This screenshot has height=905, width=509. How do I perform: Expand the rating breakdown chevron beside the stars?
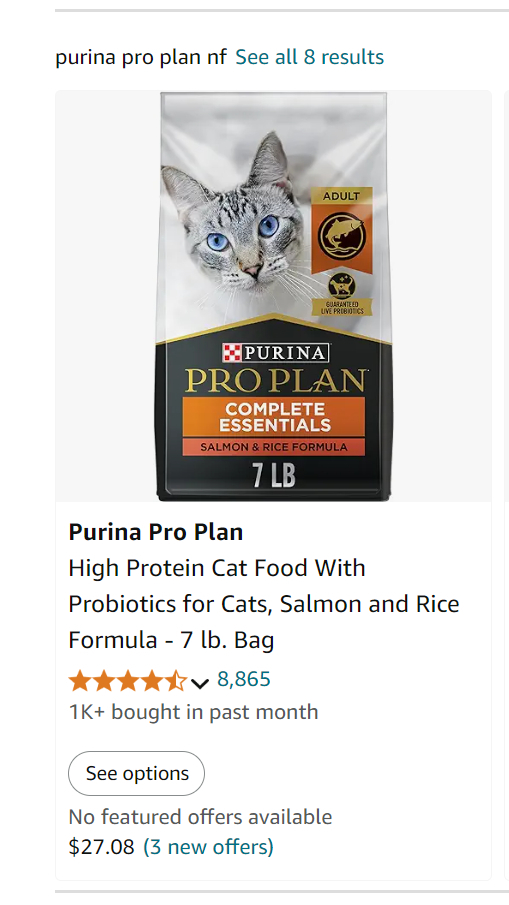tap(200, 683)
